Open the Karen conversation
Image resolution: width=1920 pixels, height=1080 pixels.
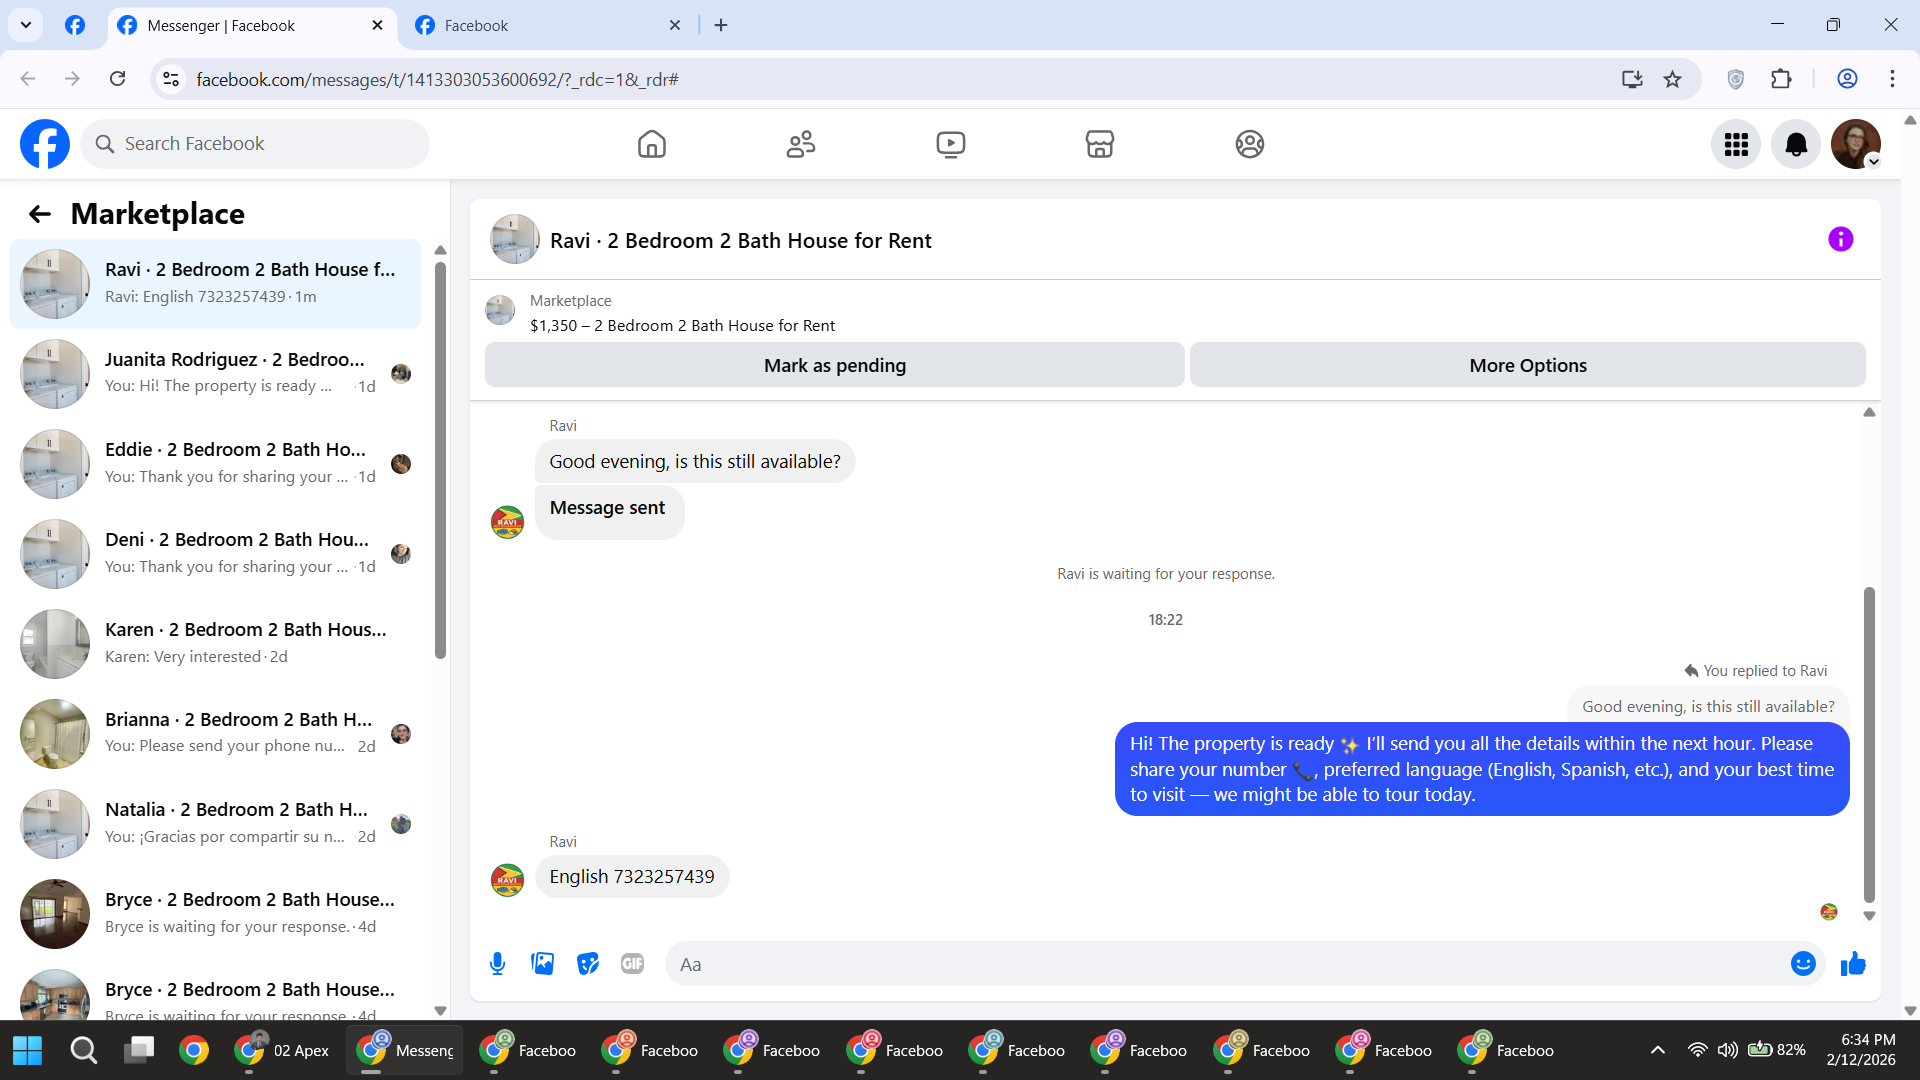(215, 644)
